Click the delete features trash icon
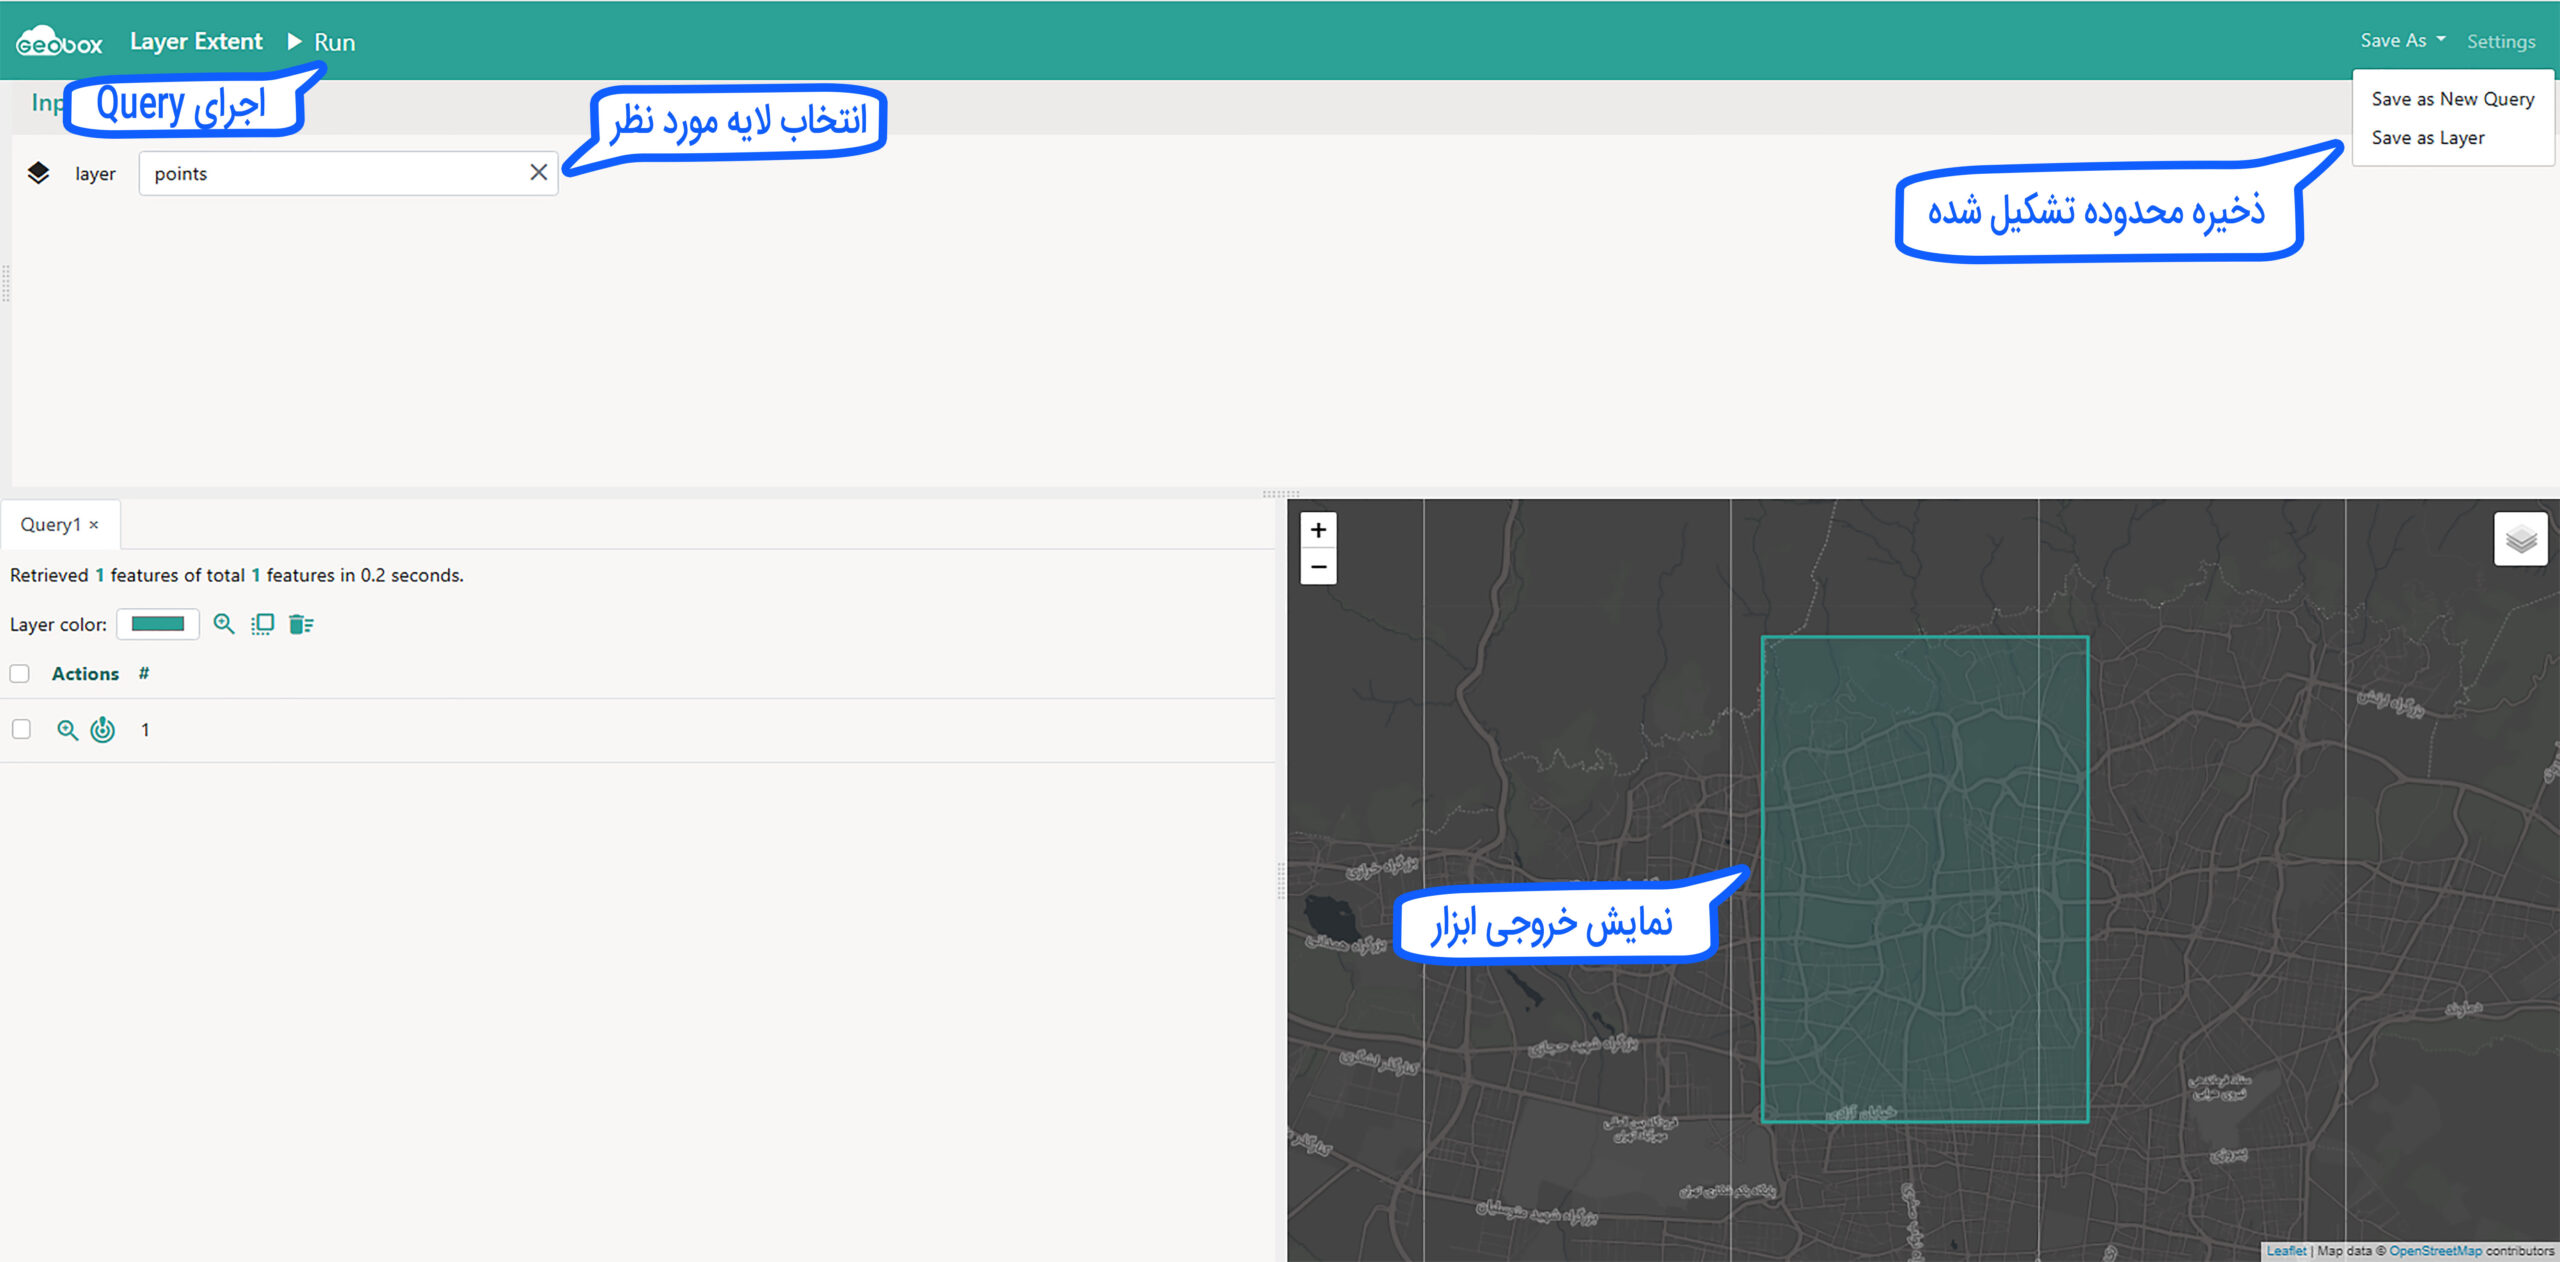 click(x=300, y=624)
